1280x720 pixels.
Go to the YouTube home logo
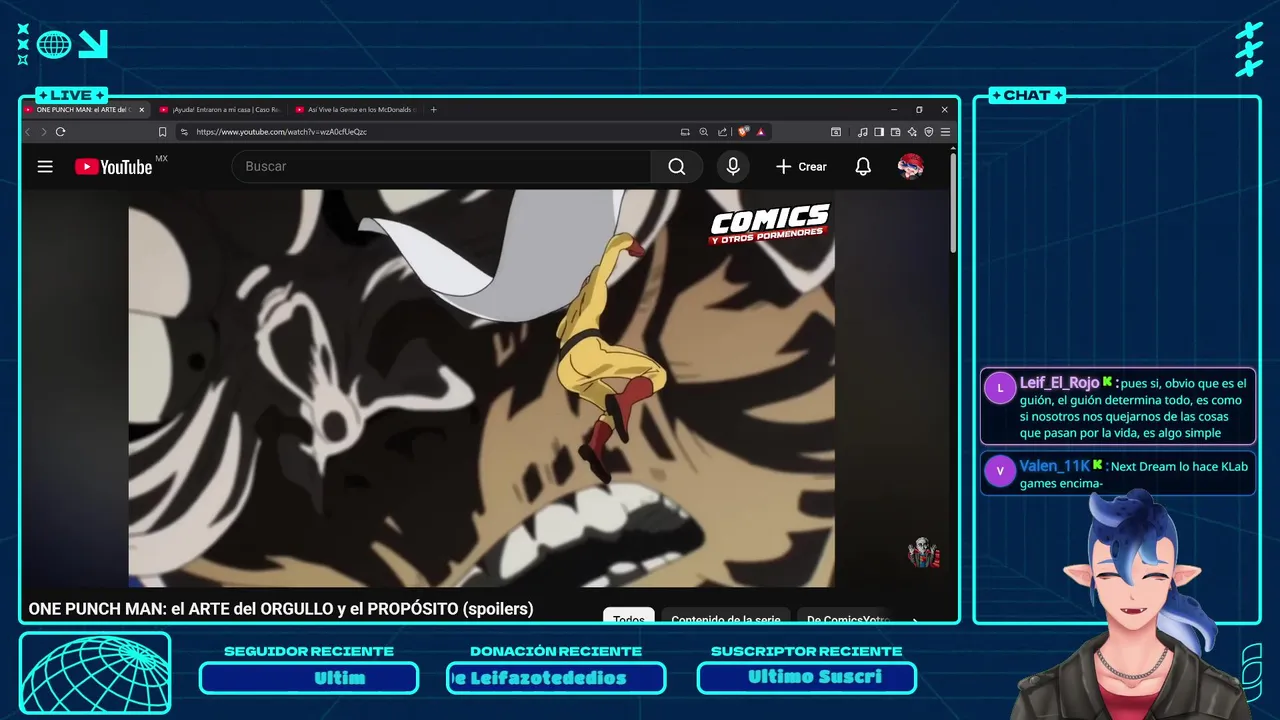pyautogui.click(x=113, y=167)
